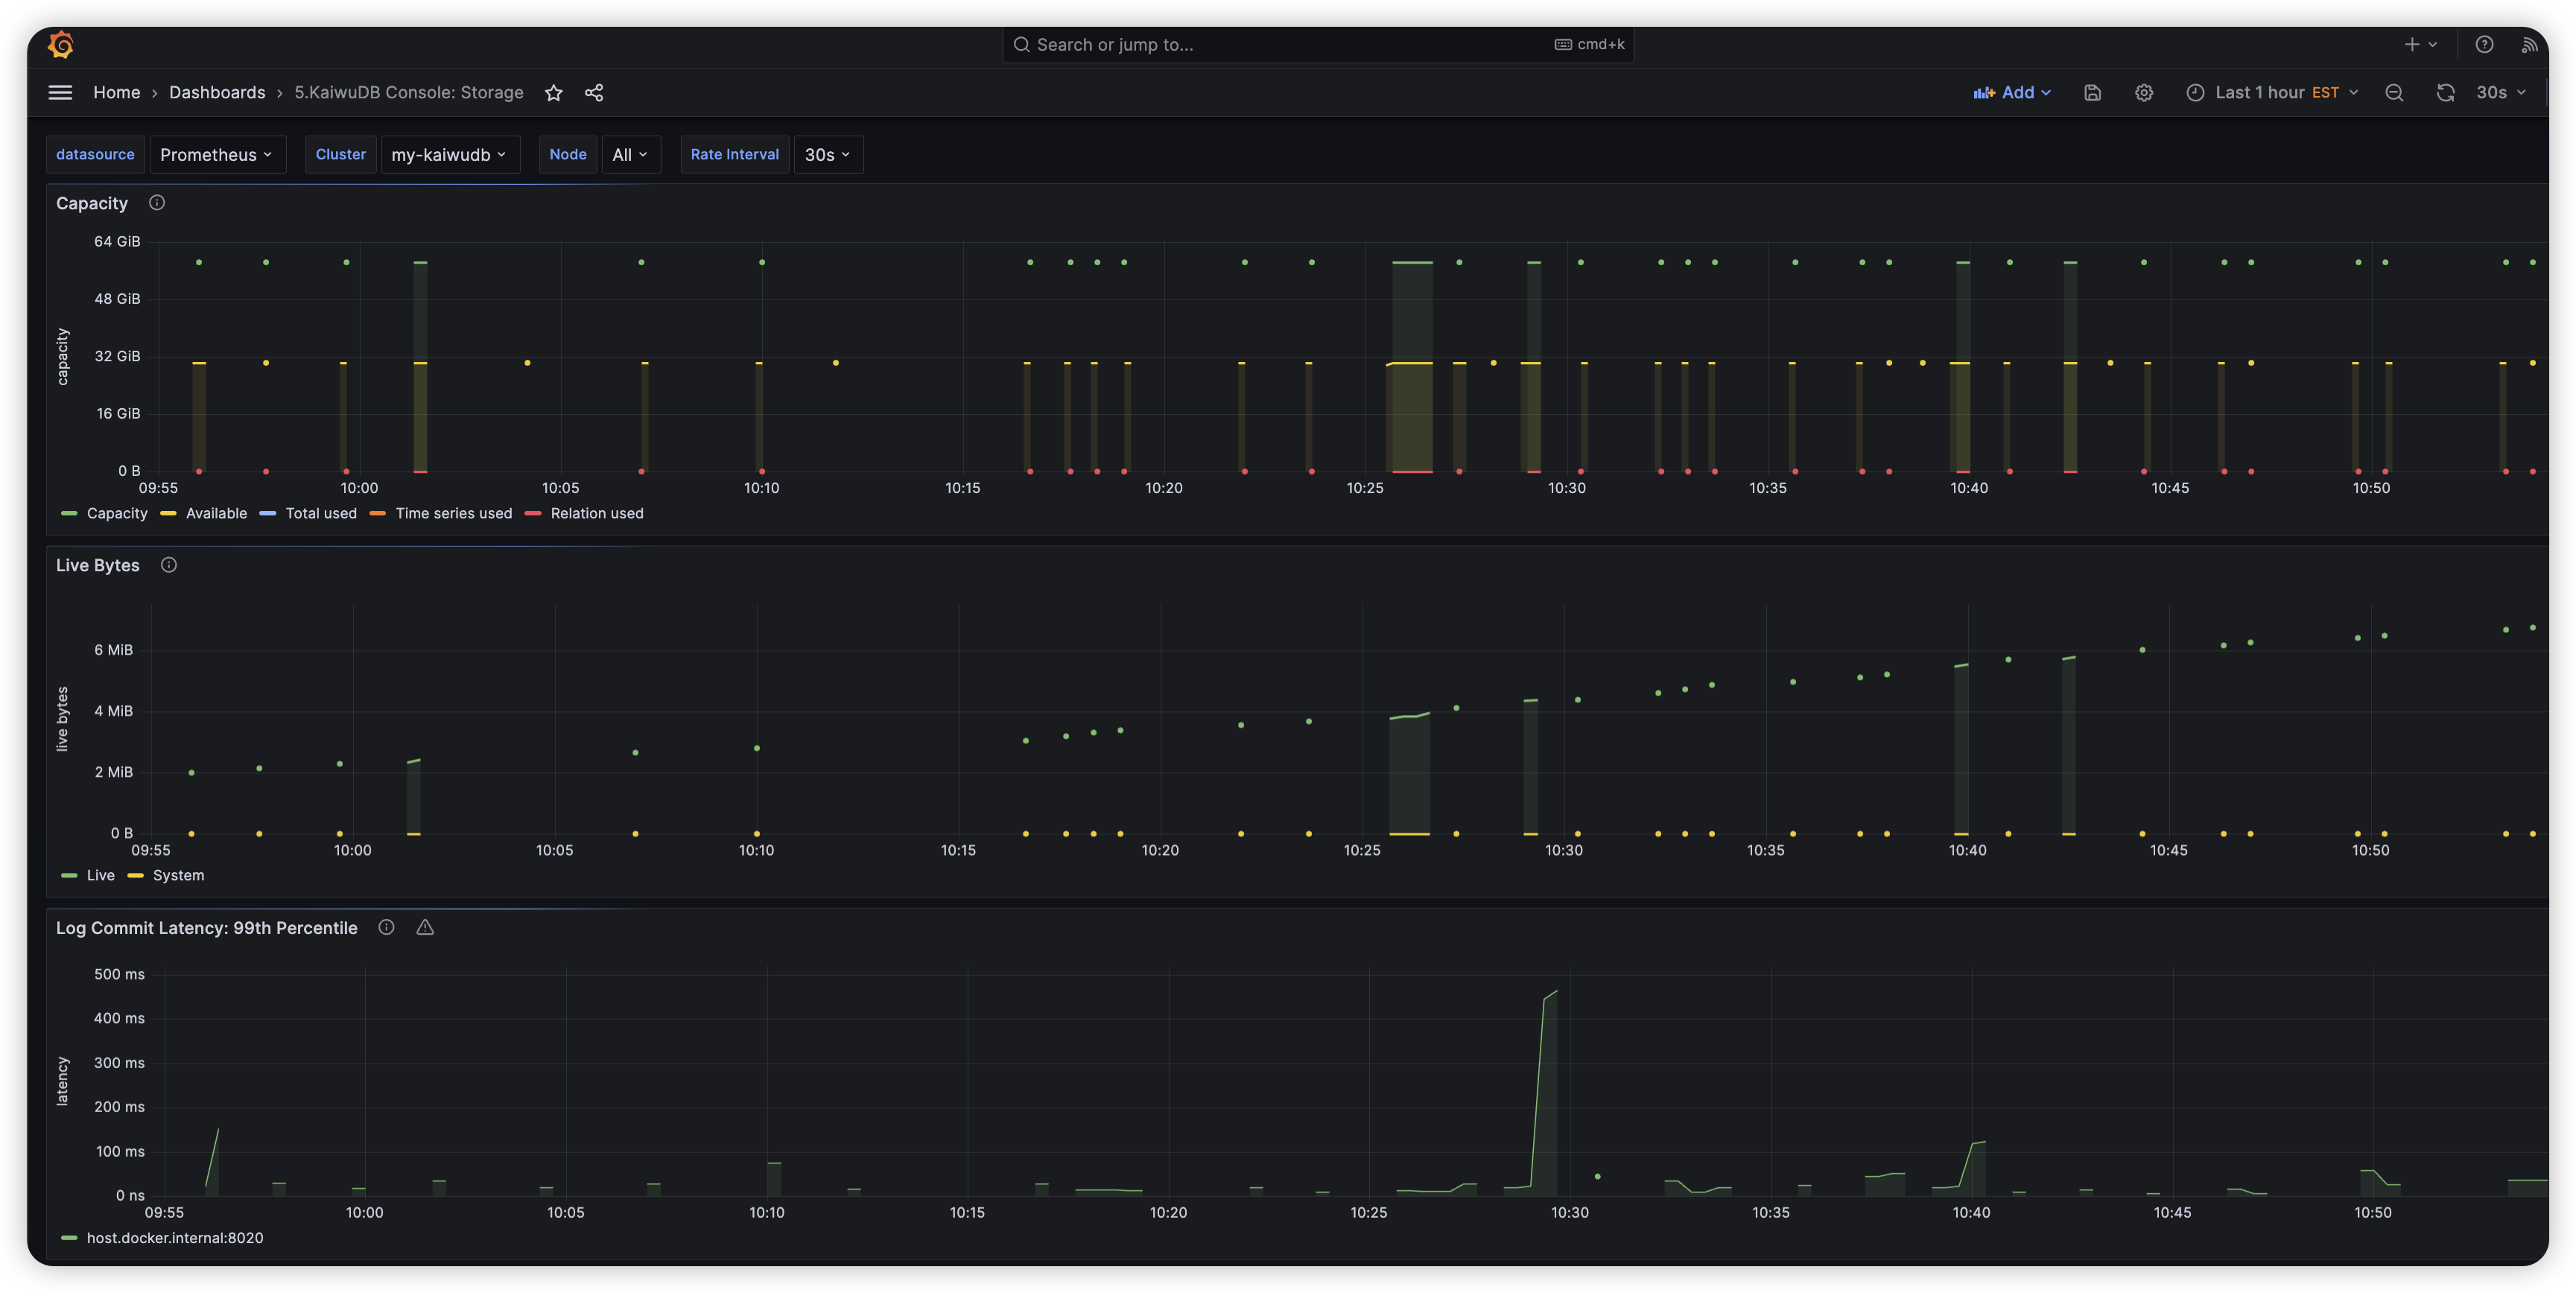Toggle the Capacity series legend item

[116, 513]
